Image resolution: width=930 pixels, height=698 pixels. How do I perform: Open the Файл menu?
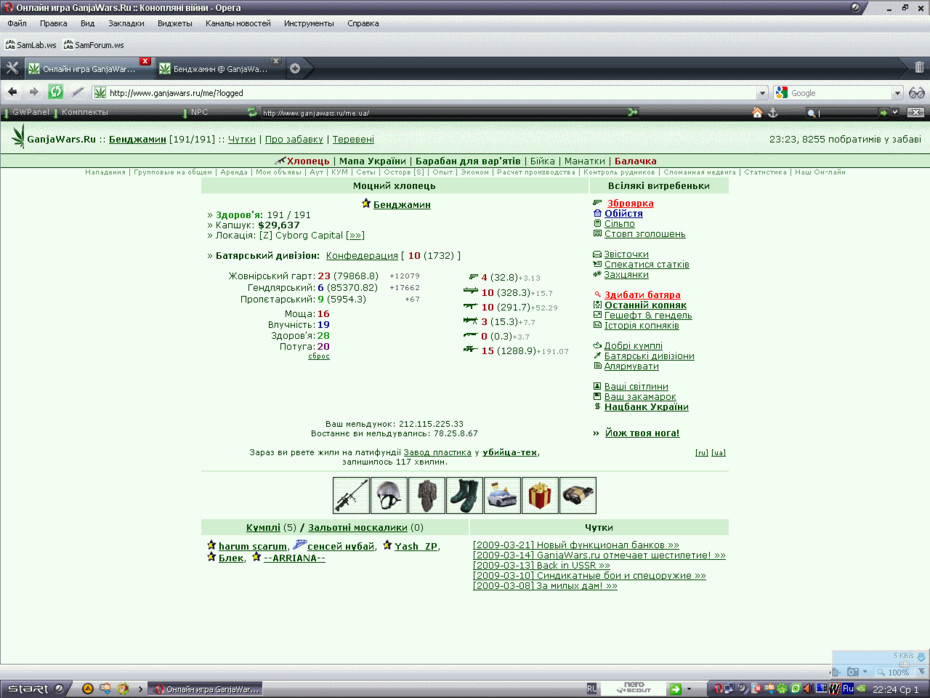(x=17, y=24)
